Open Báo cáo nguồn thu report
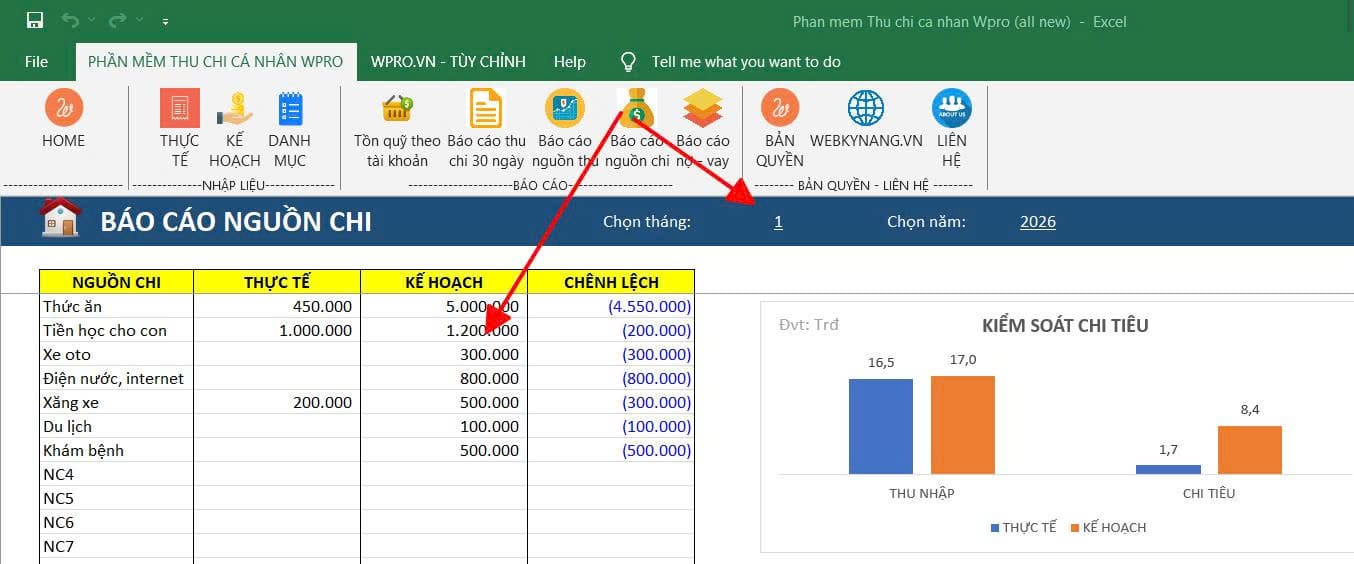 (564, 108)
